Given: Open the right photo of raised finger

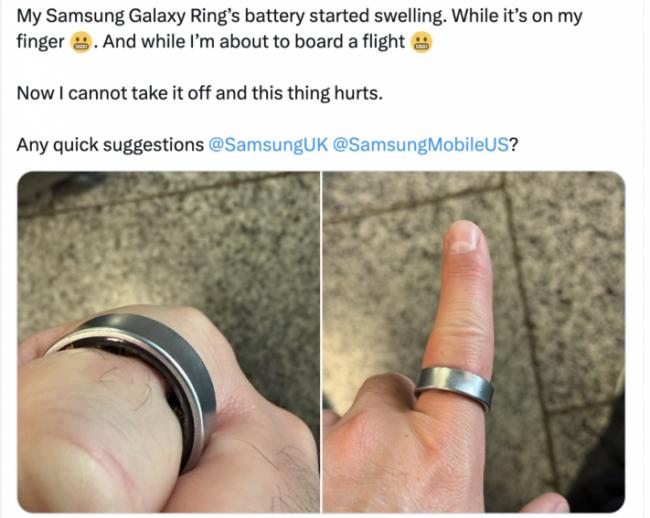Looking at the screenshot, I should point(474,342).
